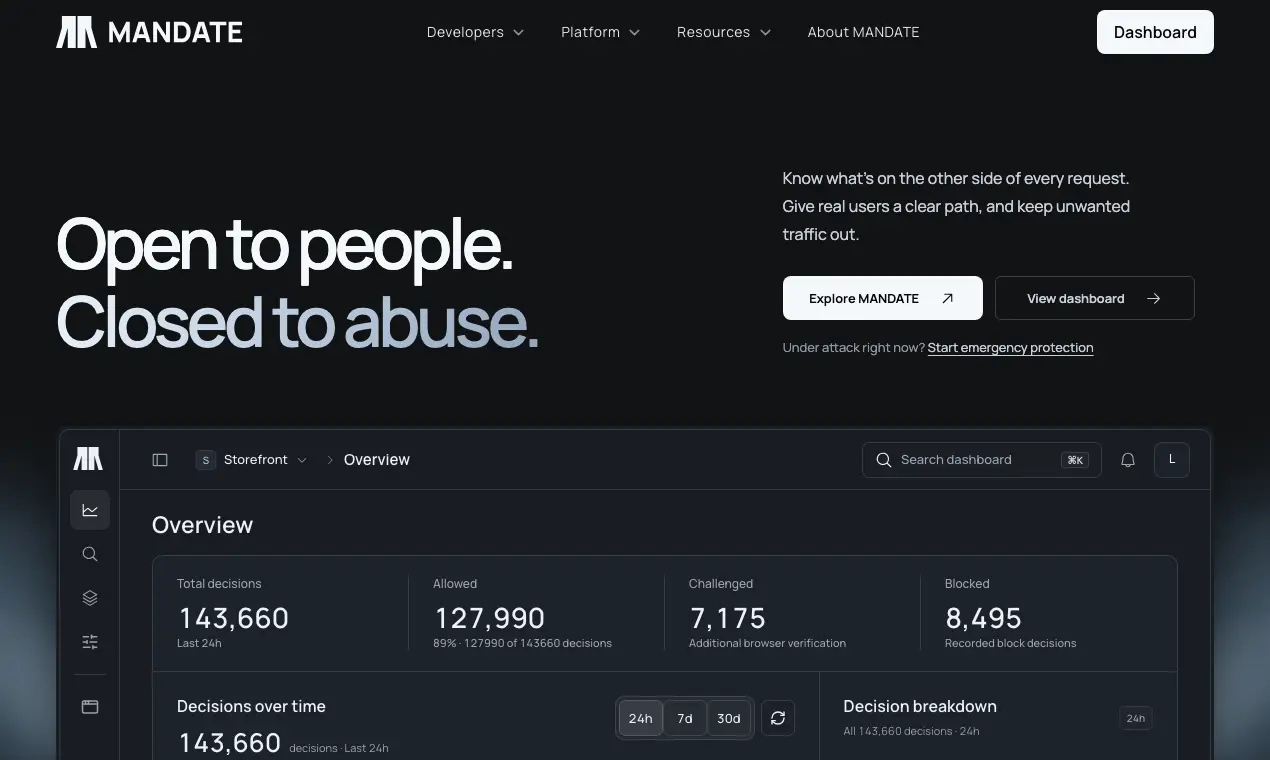Click 'Additional browser verification' text
Image resolution: width=1270 pixels, height=760 pixels.
click(x=767, y=643)
